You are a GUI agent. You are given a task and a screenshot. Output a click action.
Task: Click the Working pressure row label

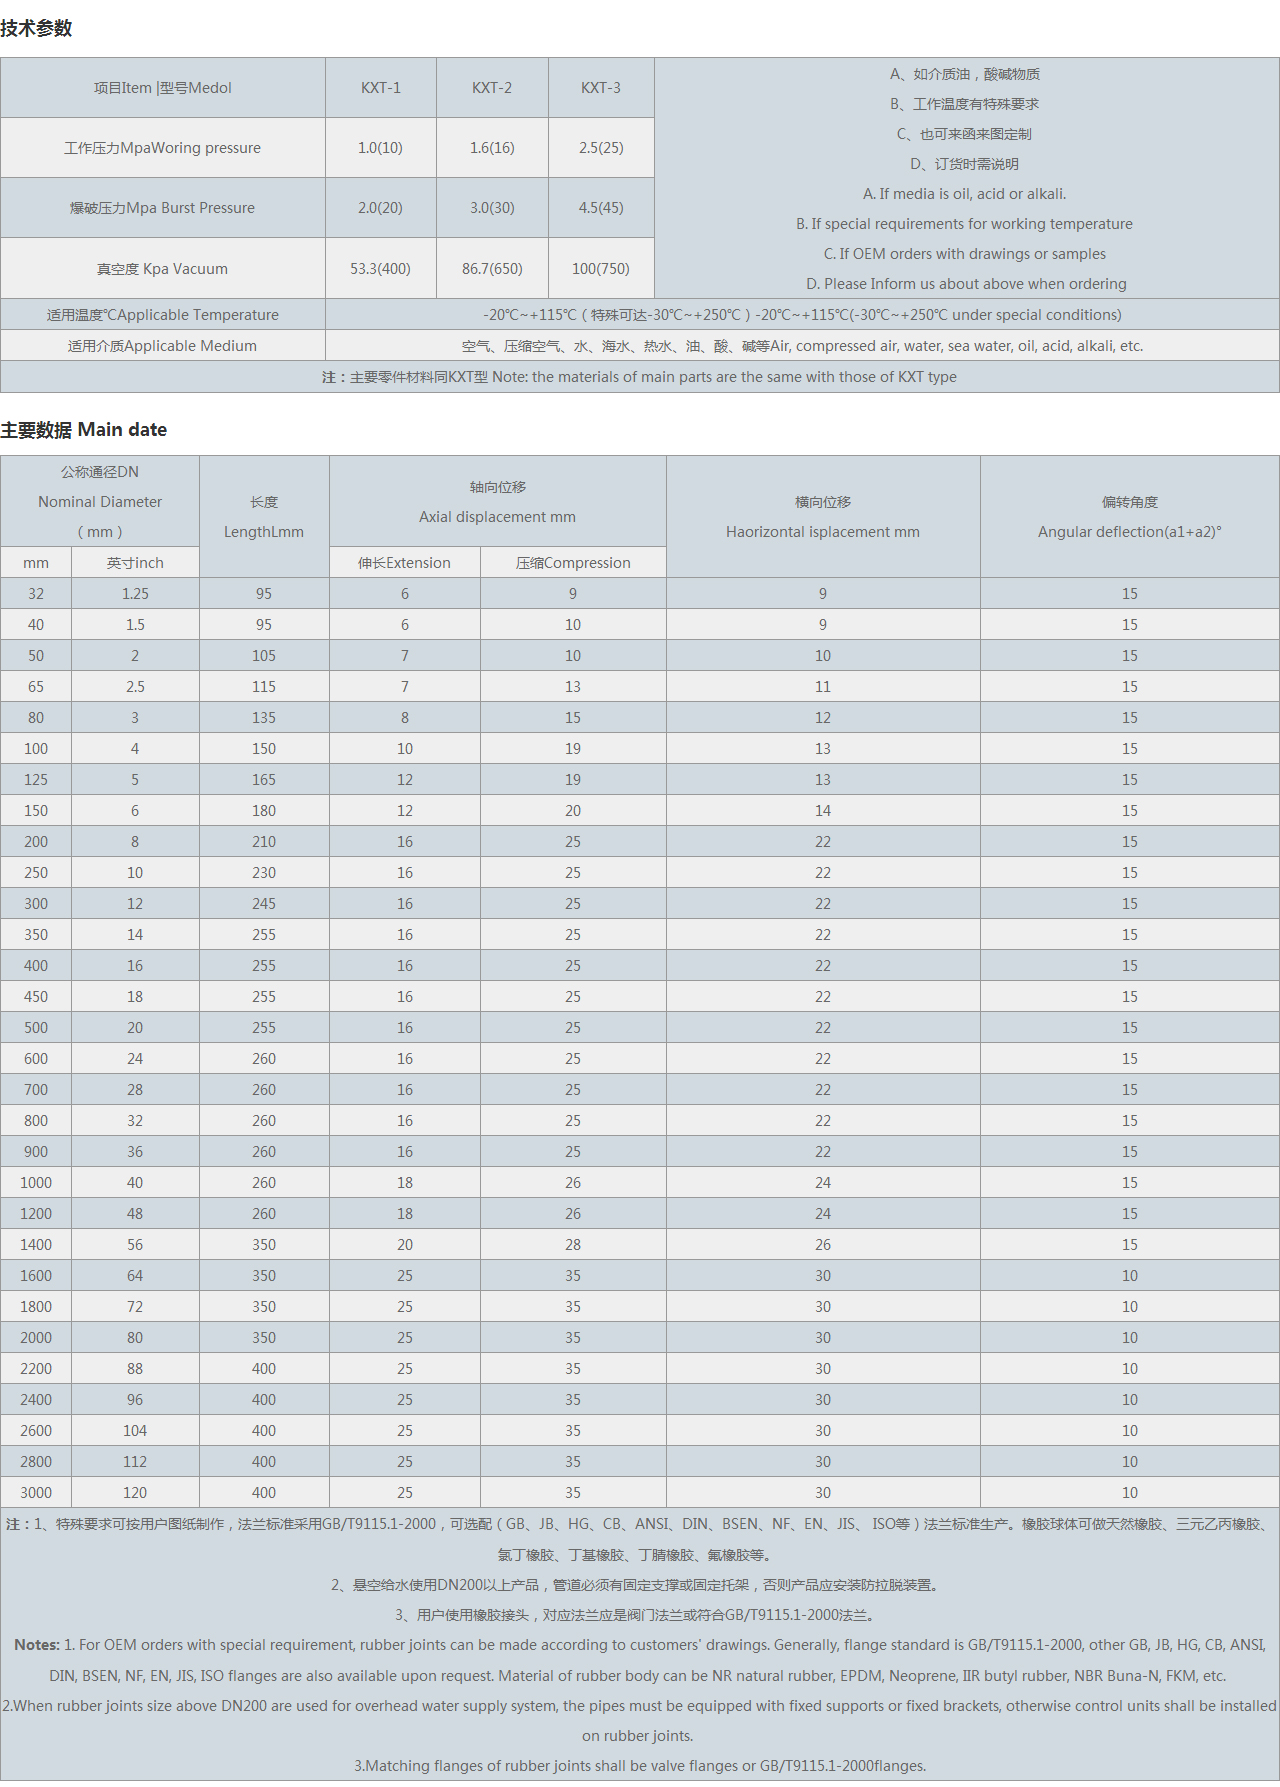point(162,148)
